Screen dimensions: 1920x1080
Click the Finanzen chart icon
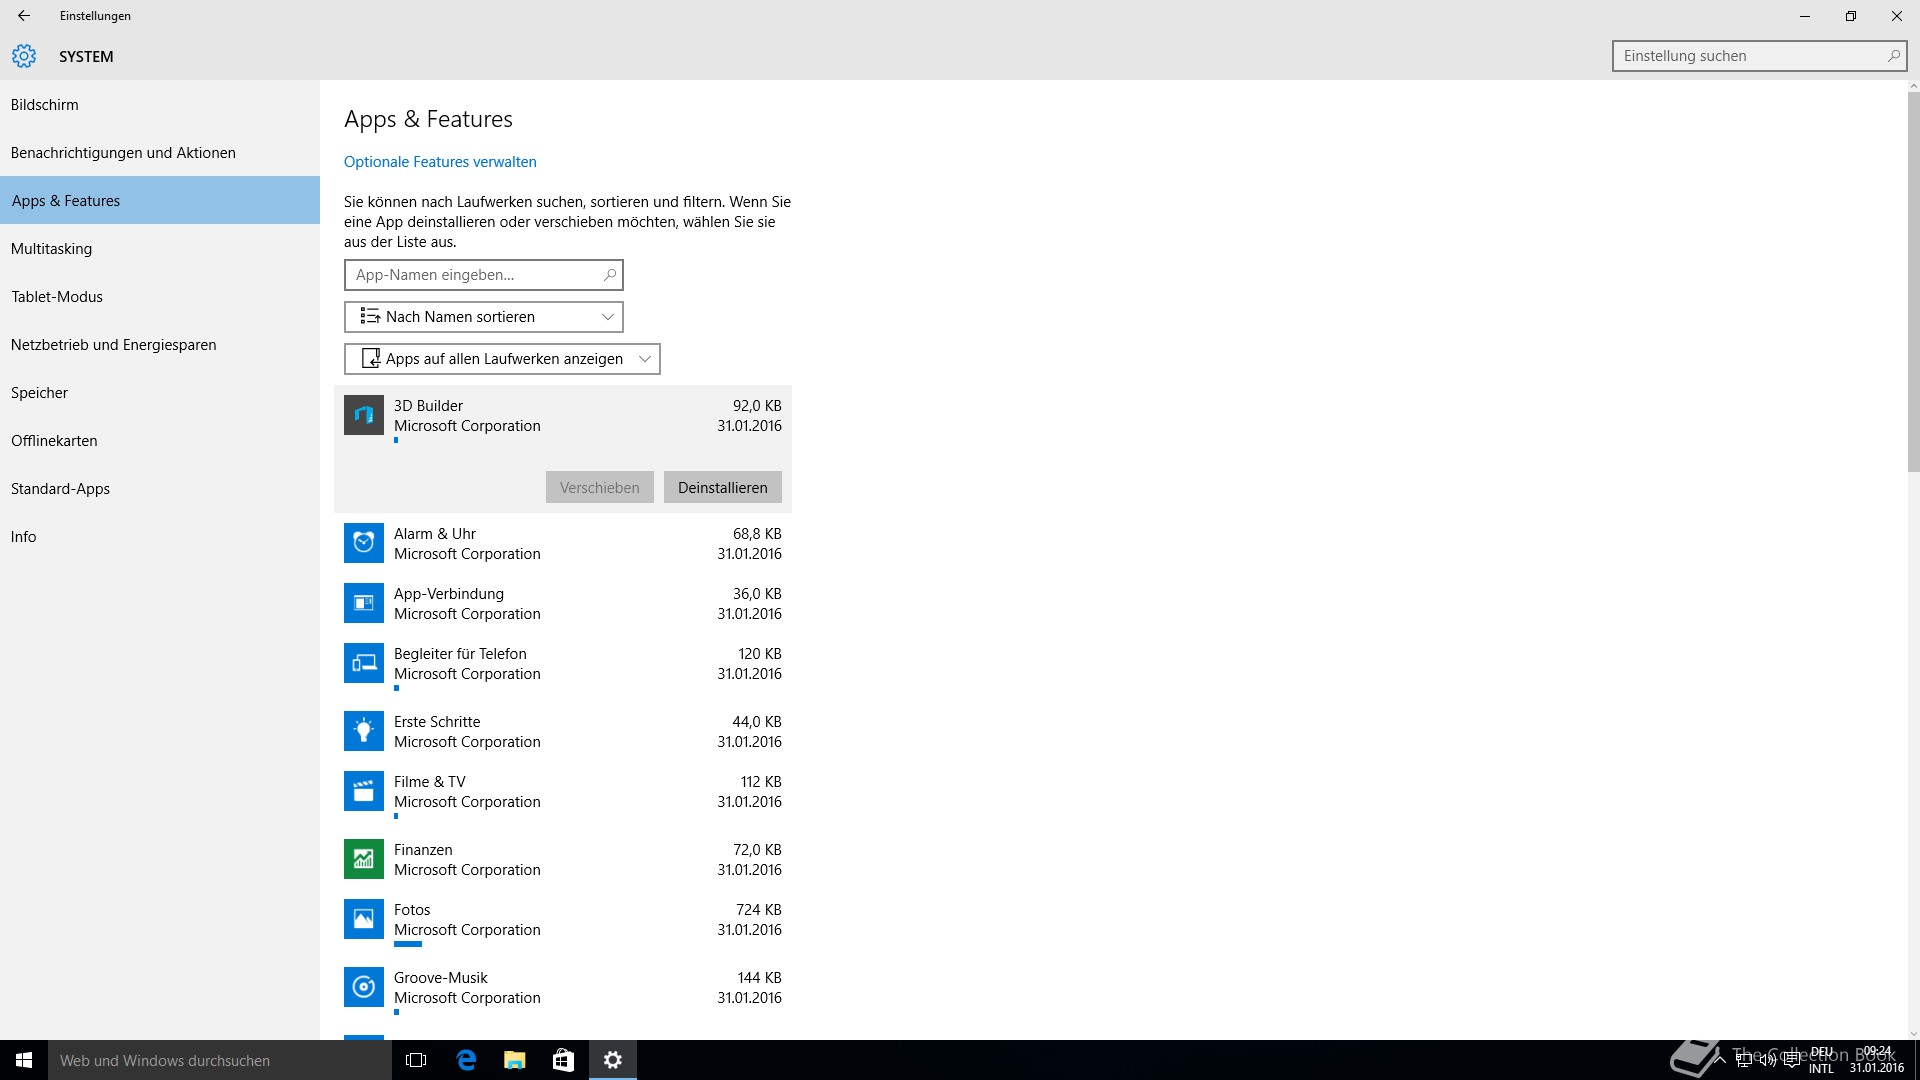(x=364, y=859)
